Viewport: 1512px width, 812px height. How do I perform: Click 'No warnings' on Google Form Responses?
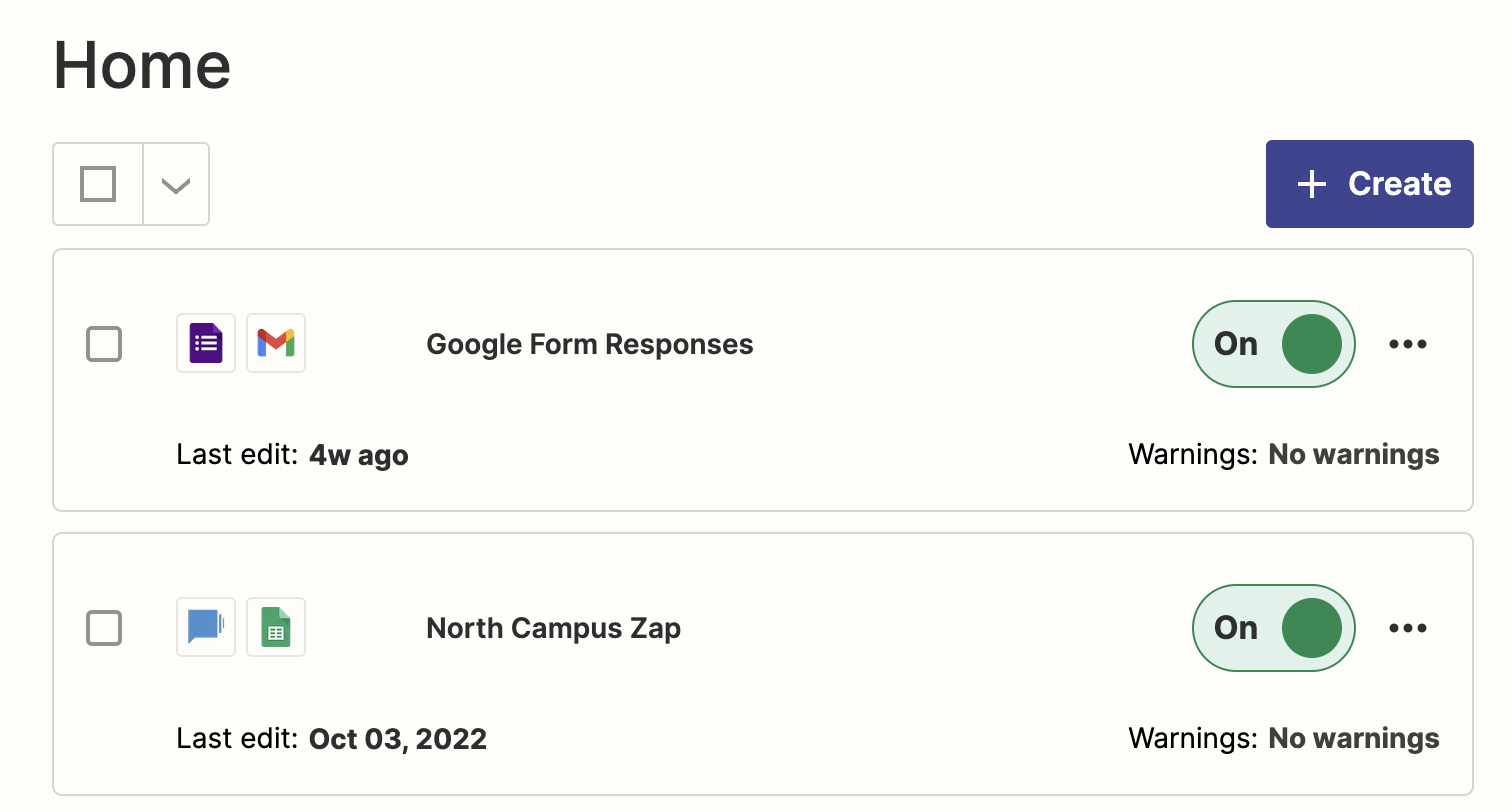(1354, 455)
